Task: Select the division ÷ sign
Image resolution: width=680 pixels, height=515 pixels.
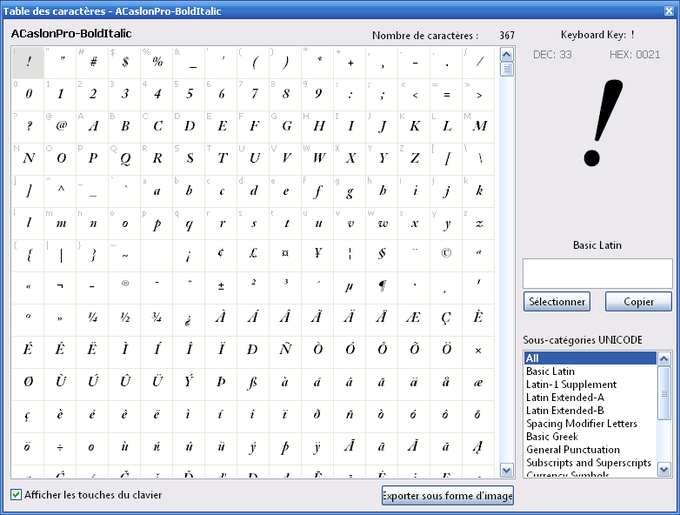Action: tap(61, 447)
